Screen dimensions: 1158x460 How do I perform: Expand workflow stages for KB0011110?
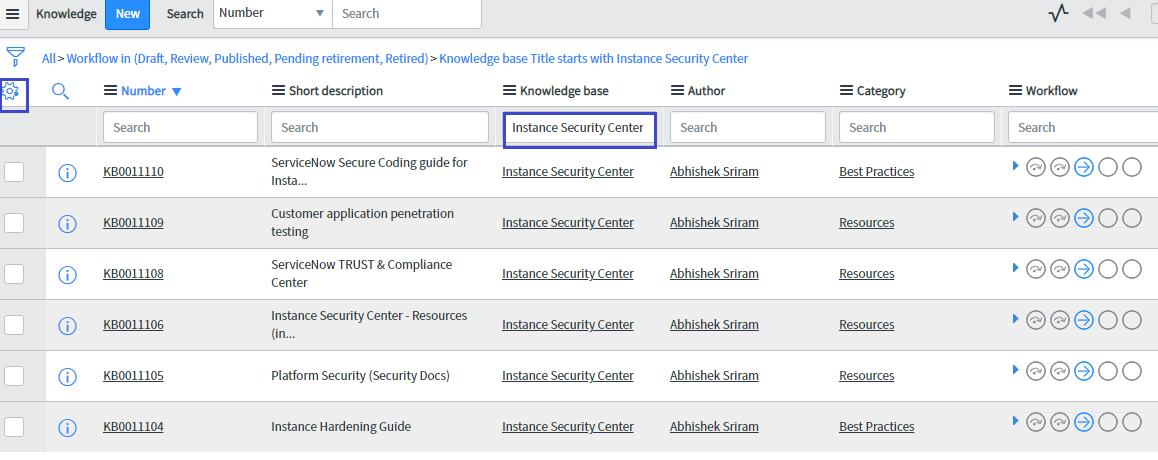[1015, 165]
